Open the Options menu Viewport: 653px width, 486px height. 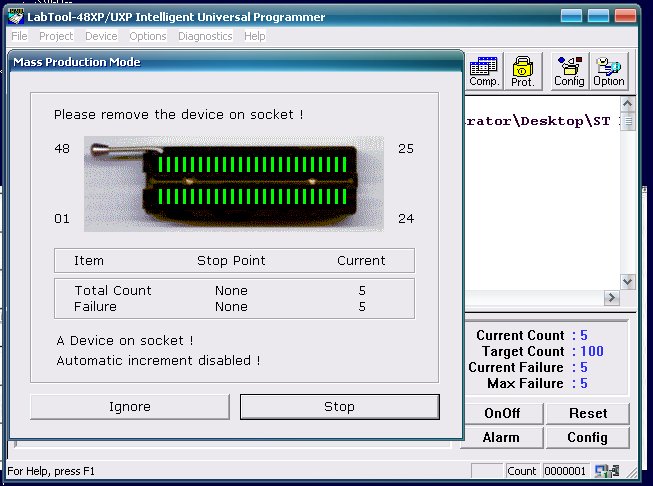click(148, 36)
